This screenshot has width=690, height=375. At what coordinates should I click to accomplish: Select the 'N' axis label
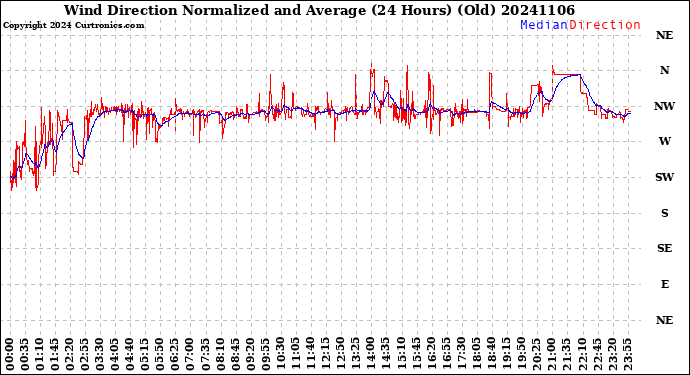(664, 70)
